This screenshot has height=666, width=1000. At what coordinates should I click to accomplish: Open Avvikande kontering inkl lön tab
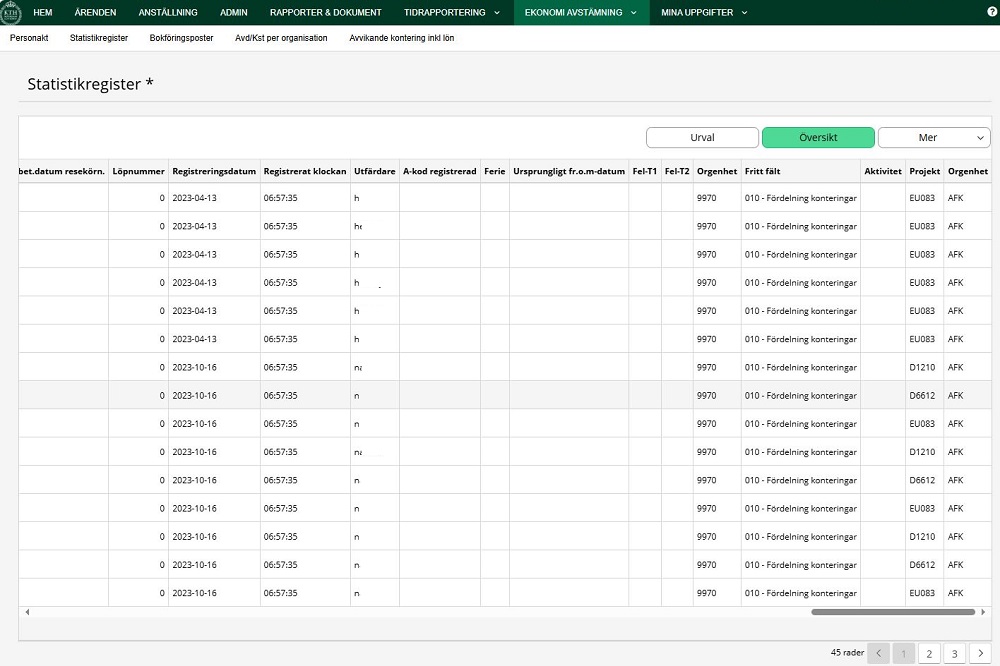click(401, 38)
